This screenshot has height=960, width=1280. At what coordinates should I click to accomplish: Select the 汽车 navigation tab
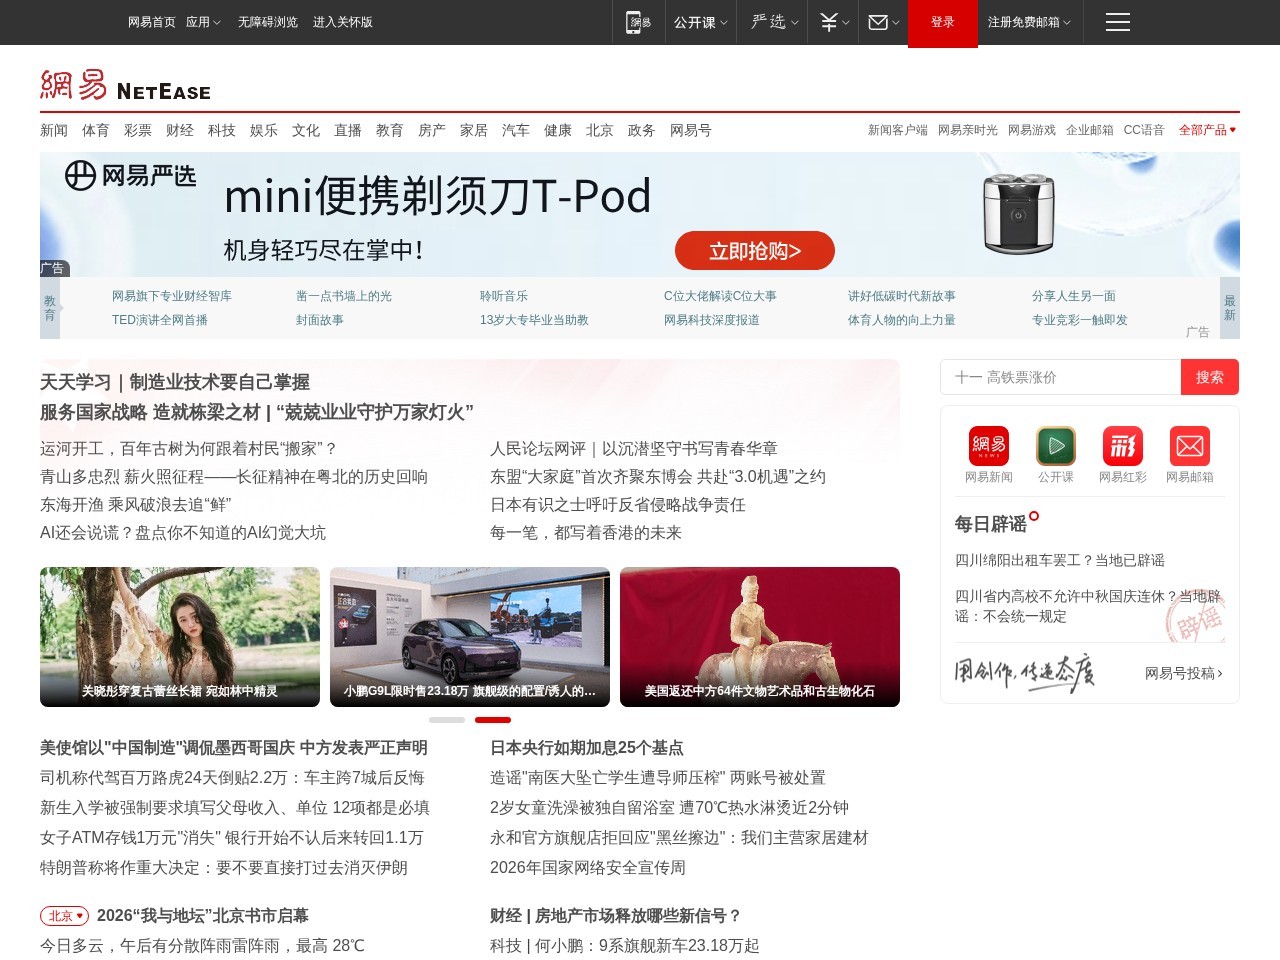(516, 130)
